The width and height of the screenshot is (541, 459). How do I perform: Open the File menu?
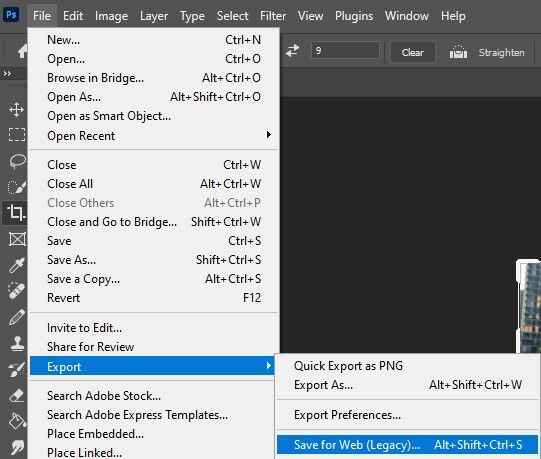click(x=42, y=16)
